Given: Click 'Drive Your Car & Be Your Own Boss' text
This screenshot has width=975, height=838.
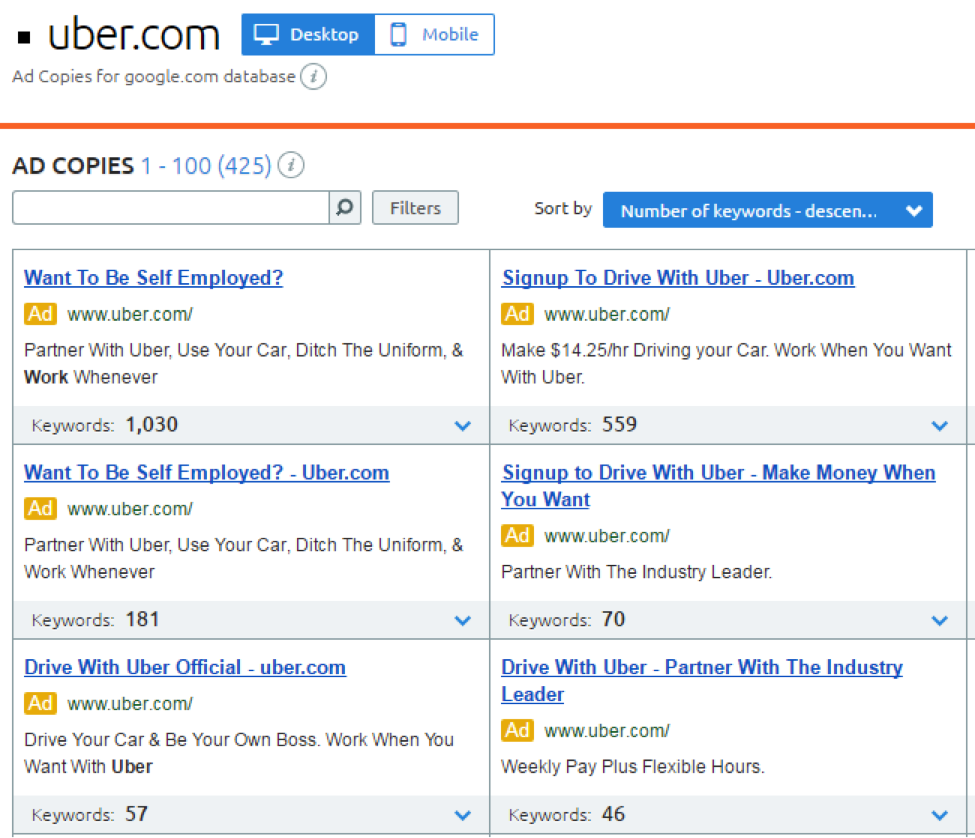Looking at the screenshot, I should tap(239, 753).
